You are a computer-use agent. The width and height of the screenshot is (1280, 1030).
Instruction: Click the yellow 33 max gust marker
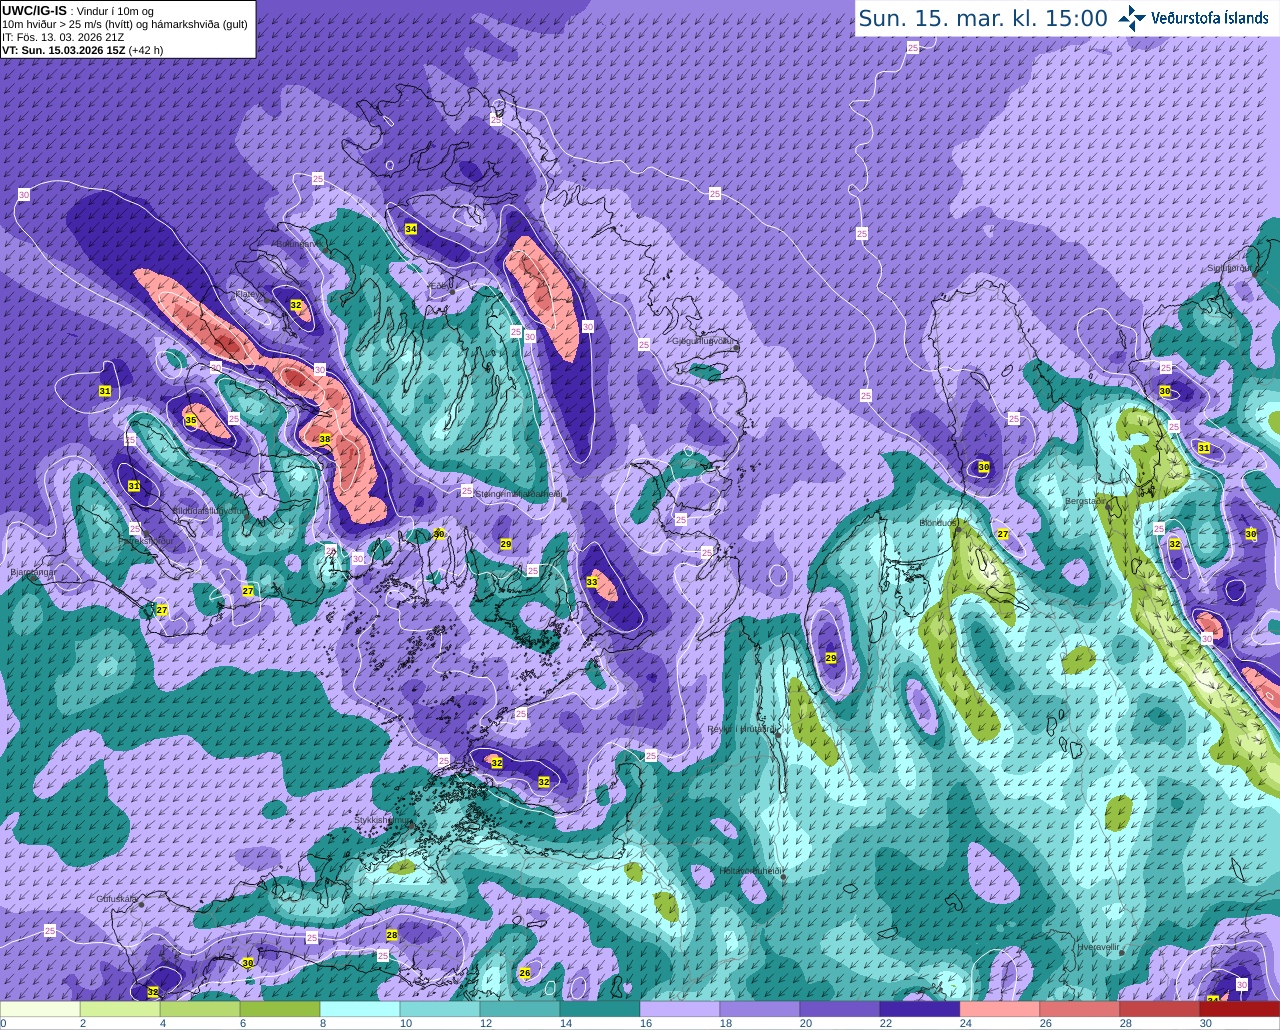pyautogui.click(x=592, y=582)
